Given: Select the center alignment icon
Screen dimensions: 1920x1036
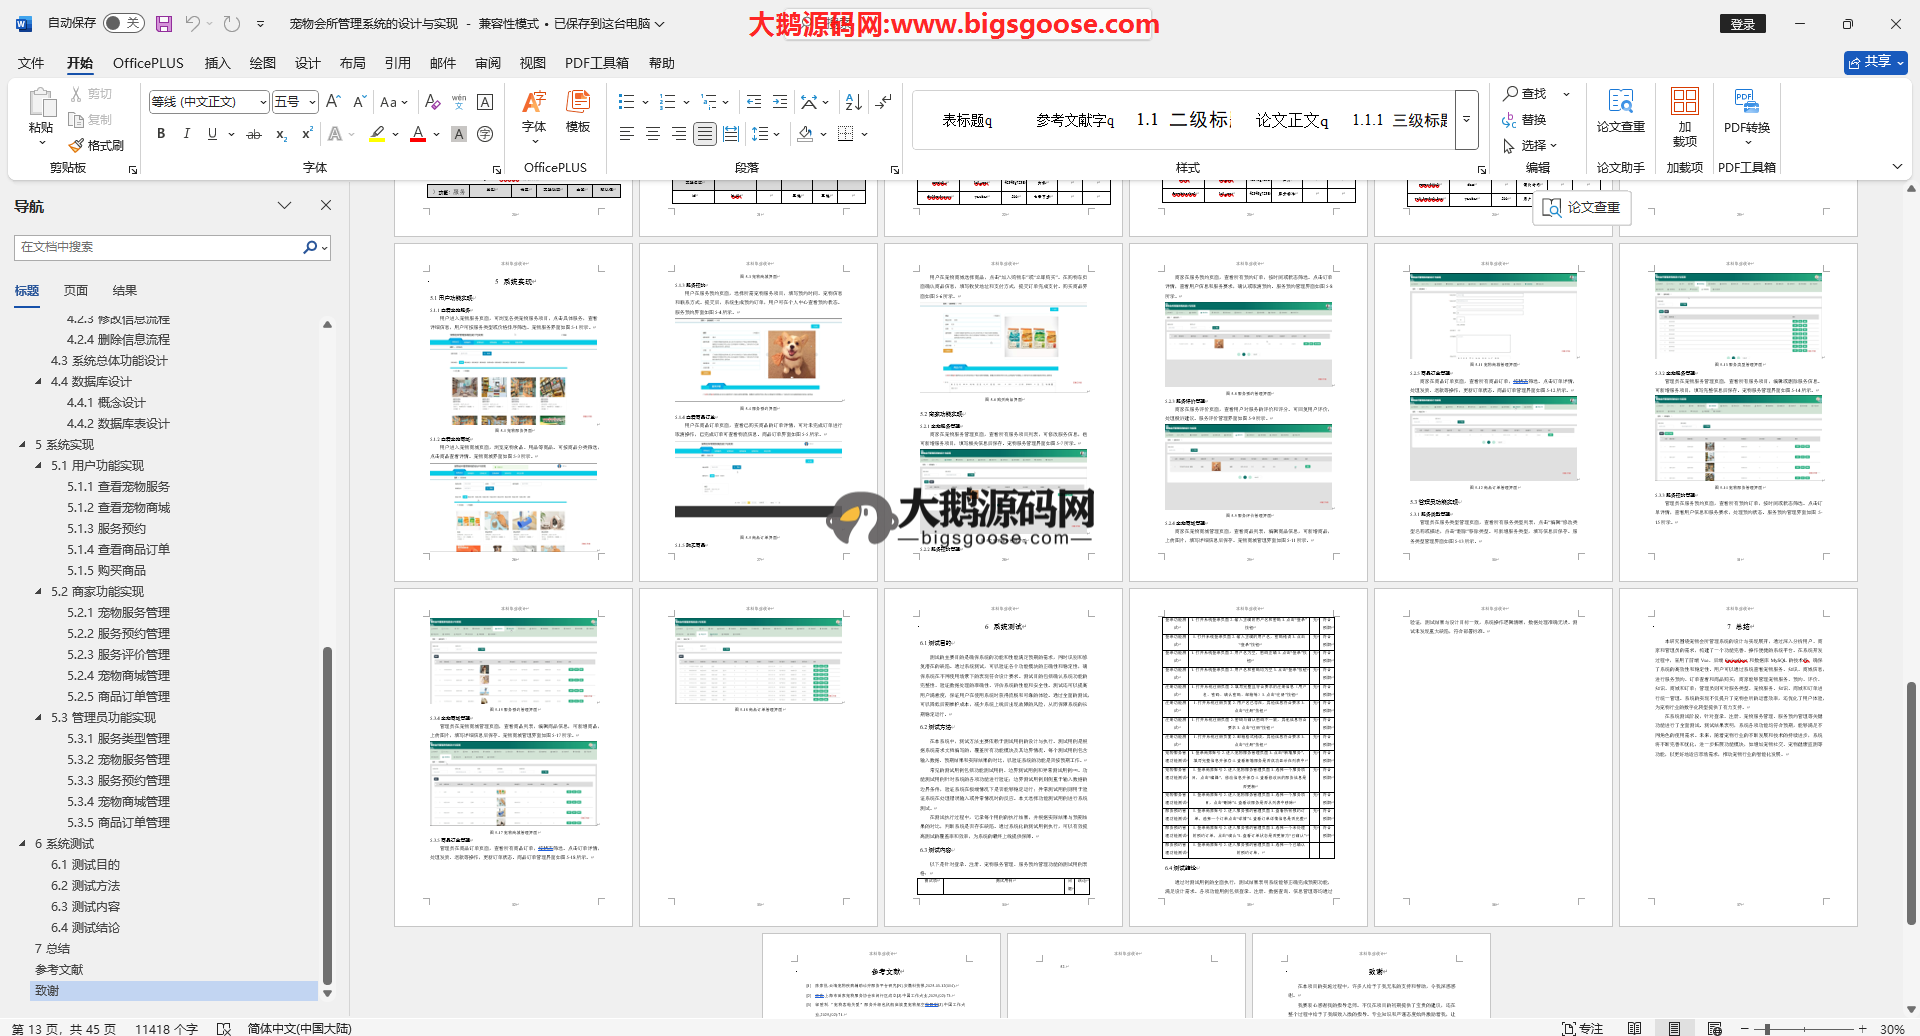Looking at the screenshot, I should click(x=653, y=134).
